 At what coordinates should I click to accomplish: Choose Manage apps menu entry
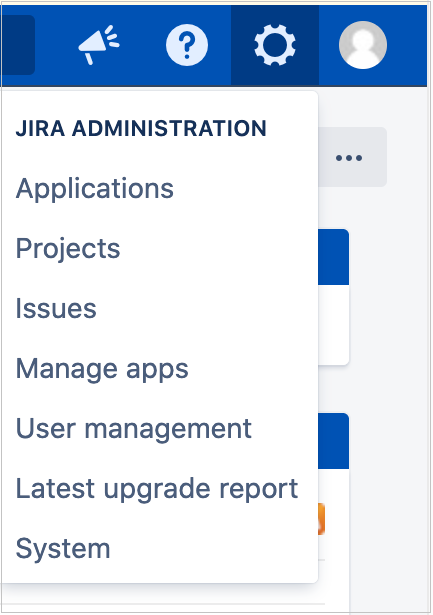(x=102, y=369)
